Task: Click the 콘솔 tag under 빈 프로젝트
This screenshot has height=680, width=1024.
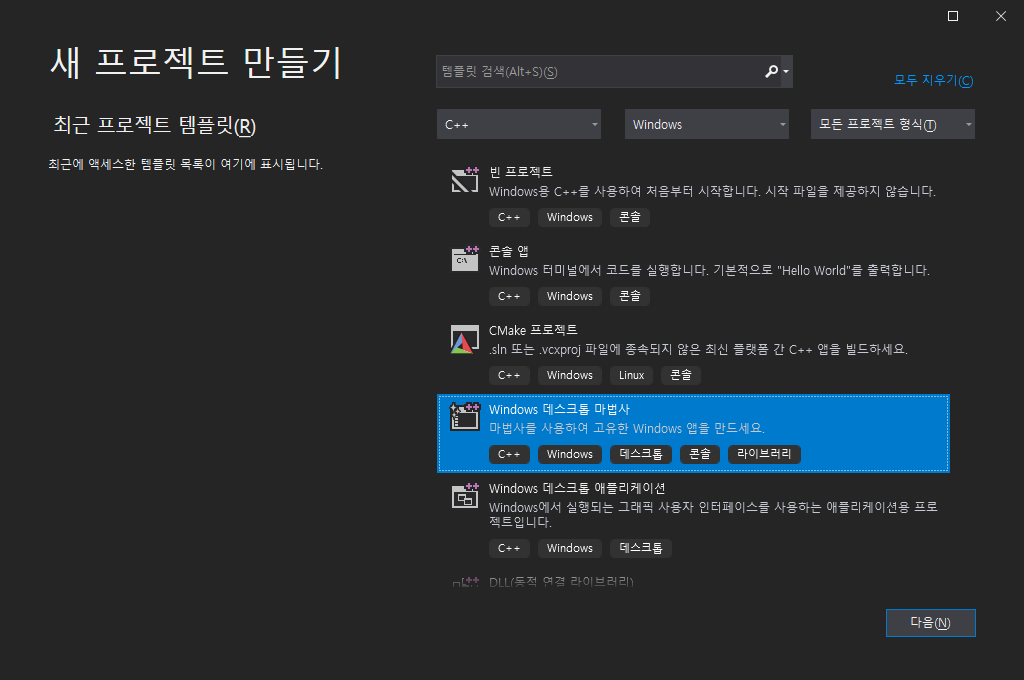Action: pyautogui.click(x=630, y=218)
